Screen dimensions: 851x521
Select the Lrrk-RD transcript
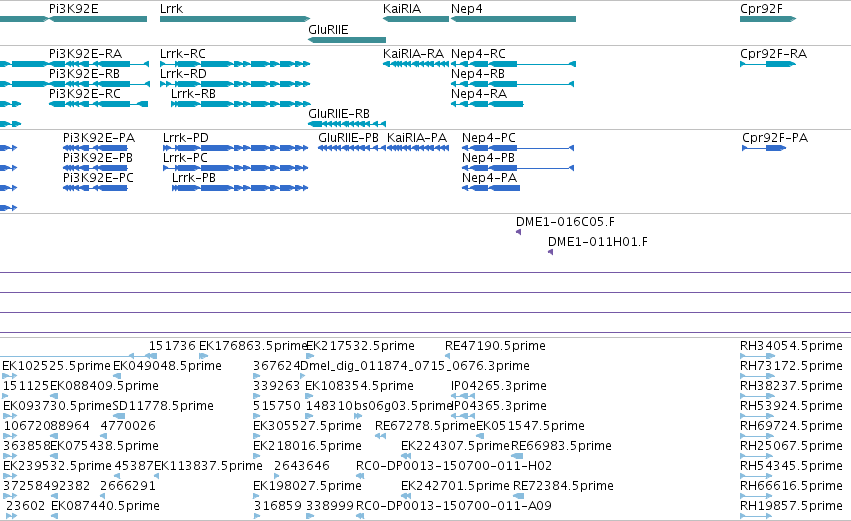click(235, 84)
